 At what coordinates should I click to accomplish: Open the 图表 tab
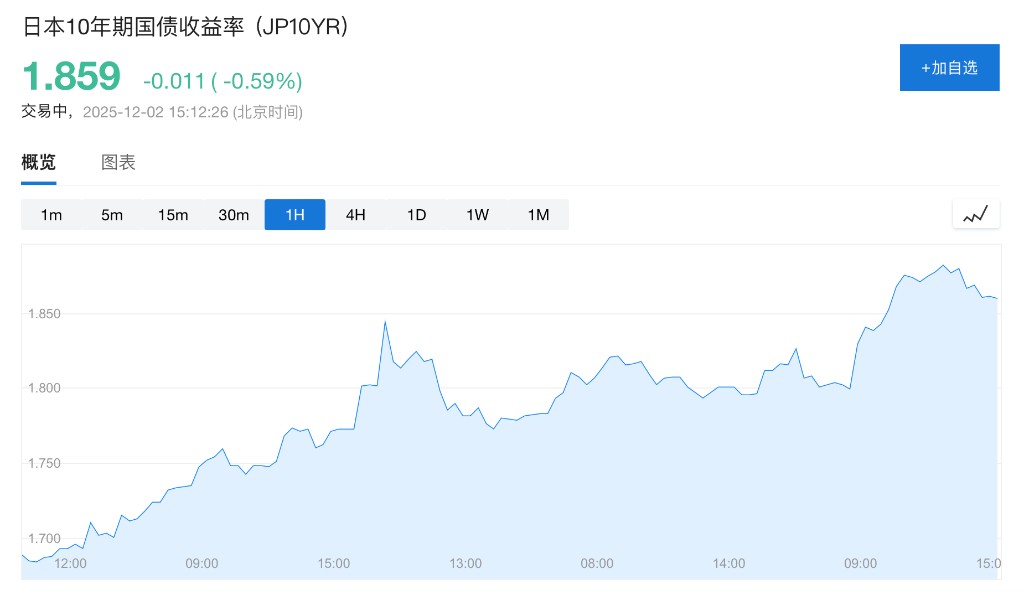tap(118, 162)
